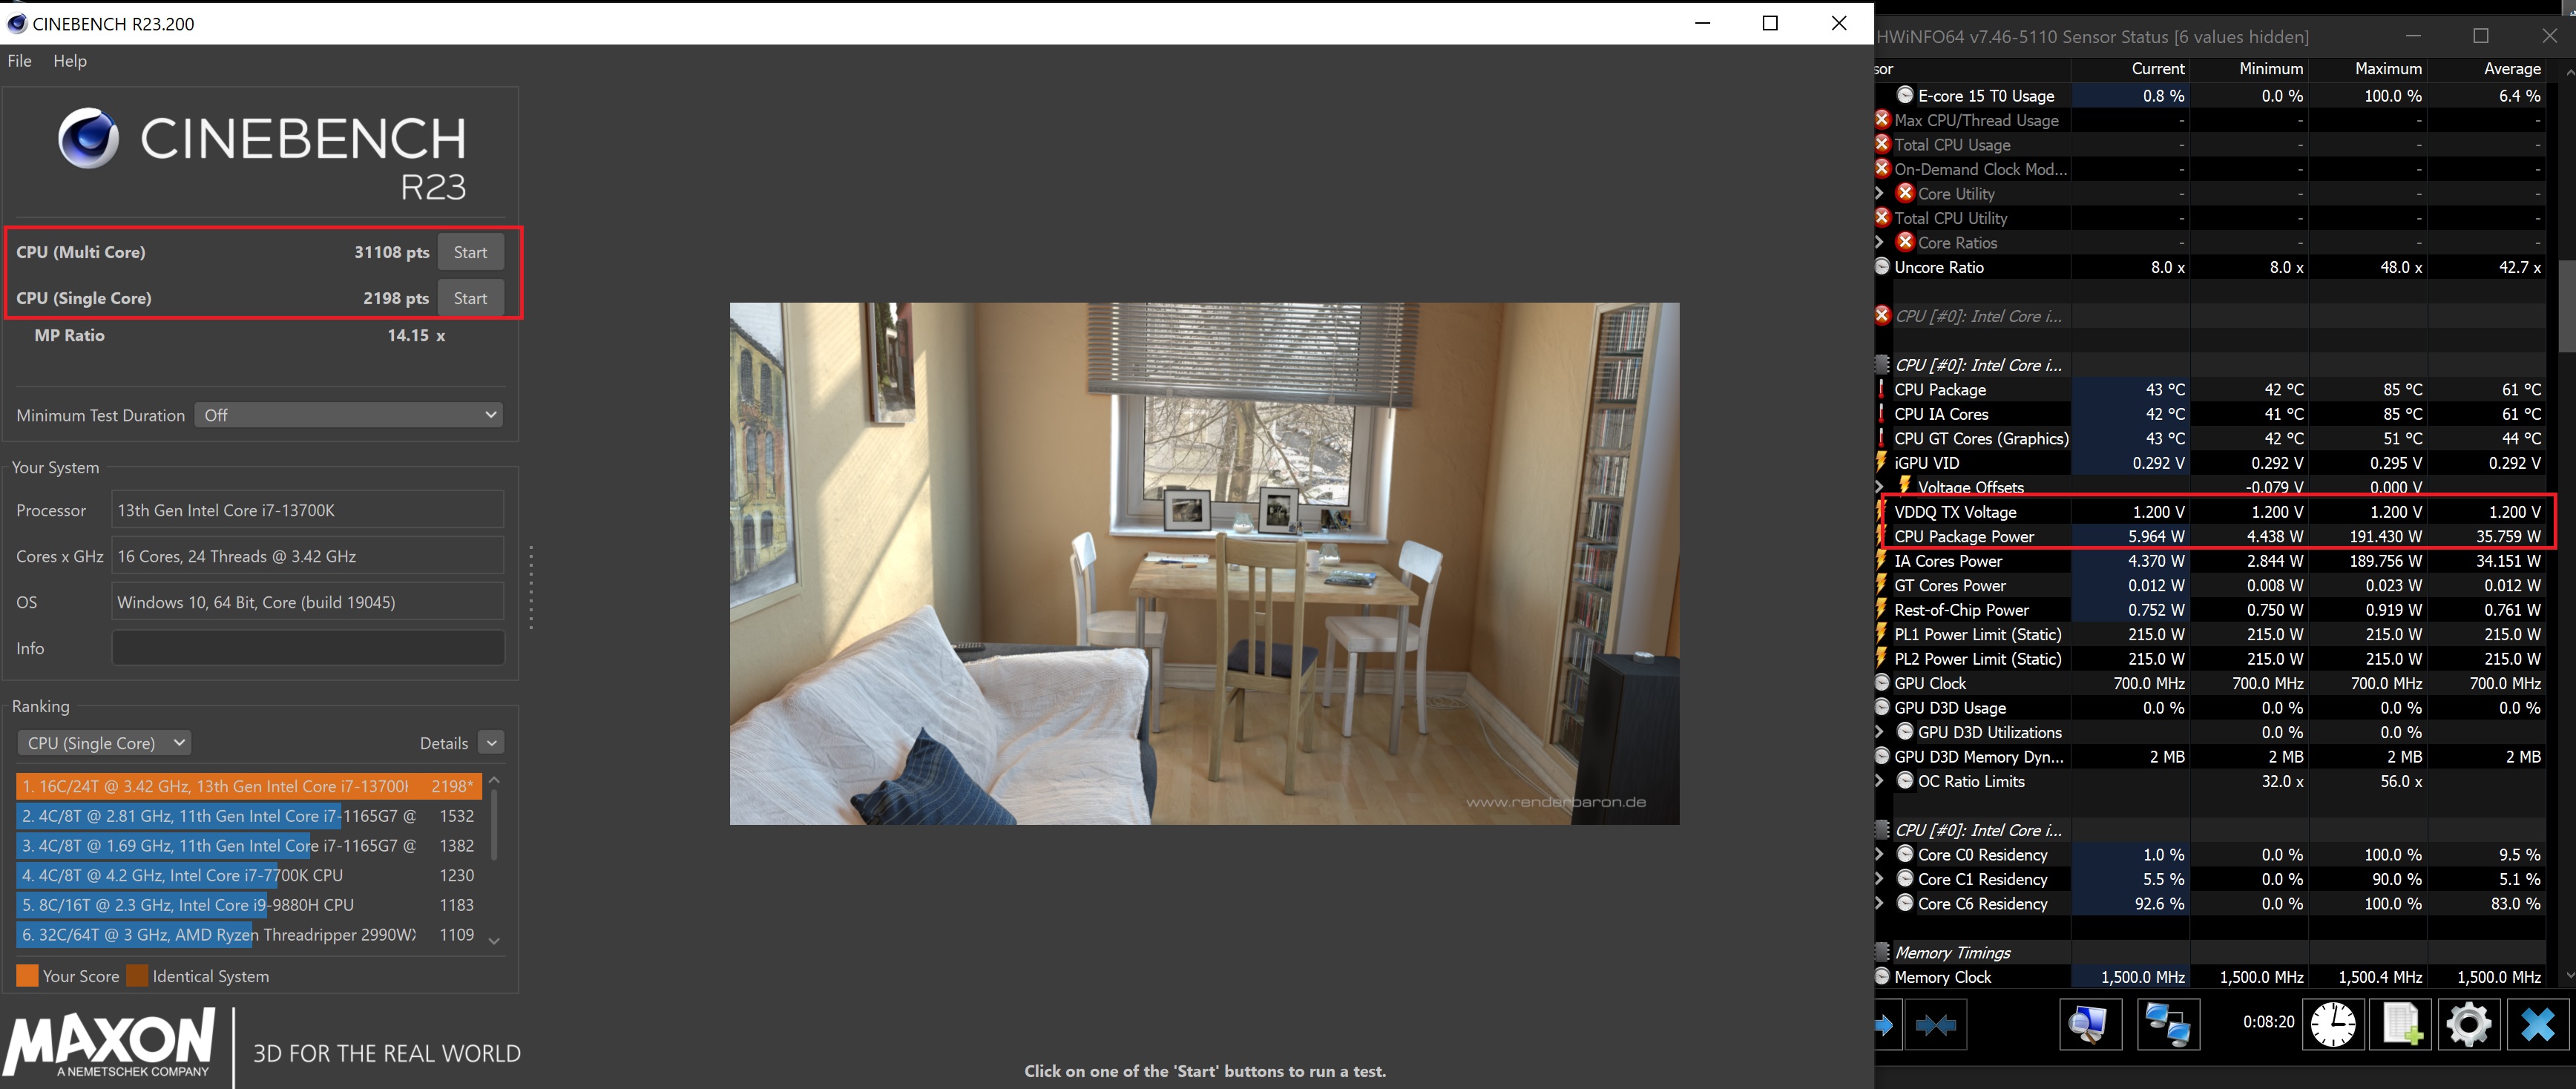The height and width of the screenshot is (1089, 2576).
Task: Click the red X icon beside Total CPU Usage
Action: coord(1882,144)
